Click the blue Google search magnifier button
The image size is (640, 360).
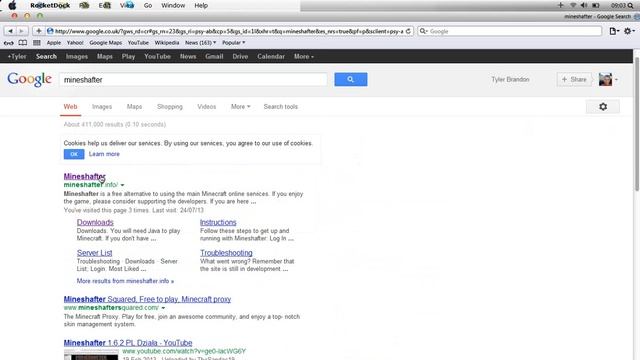(351, 80)
